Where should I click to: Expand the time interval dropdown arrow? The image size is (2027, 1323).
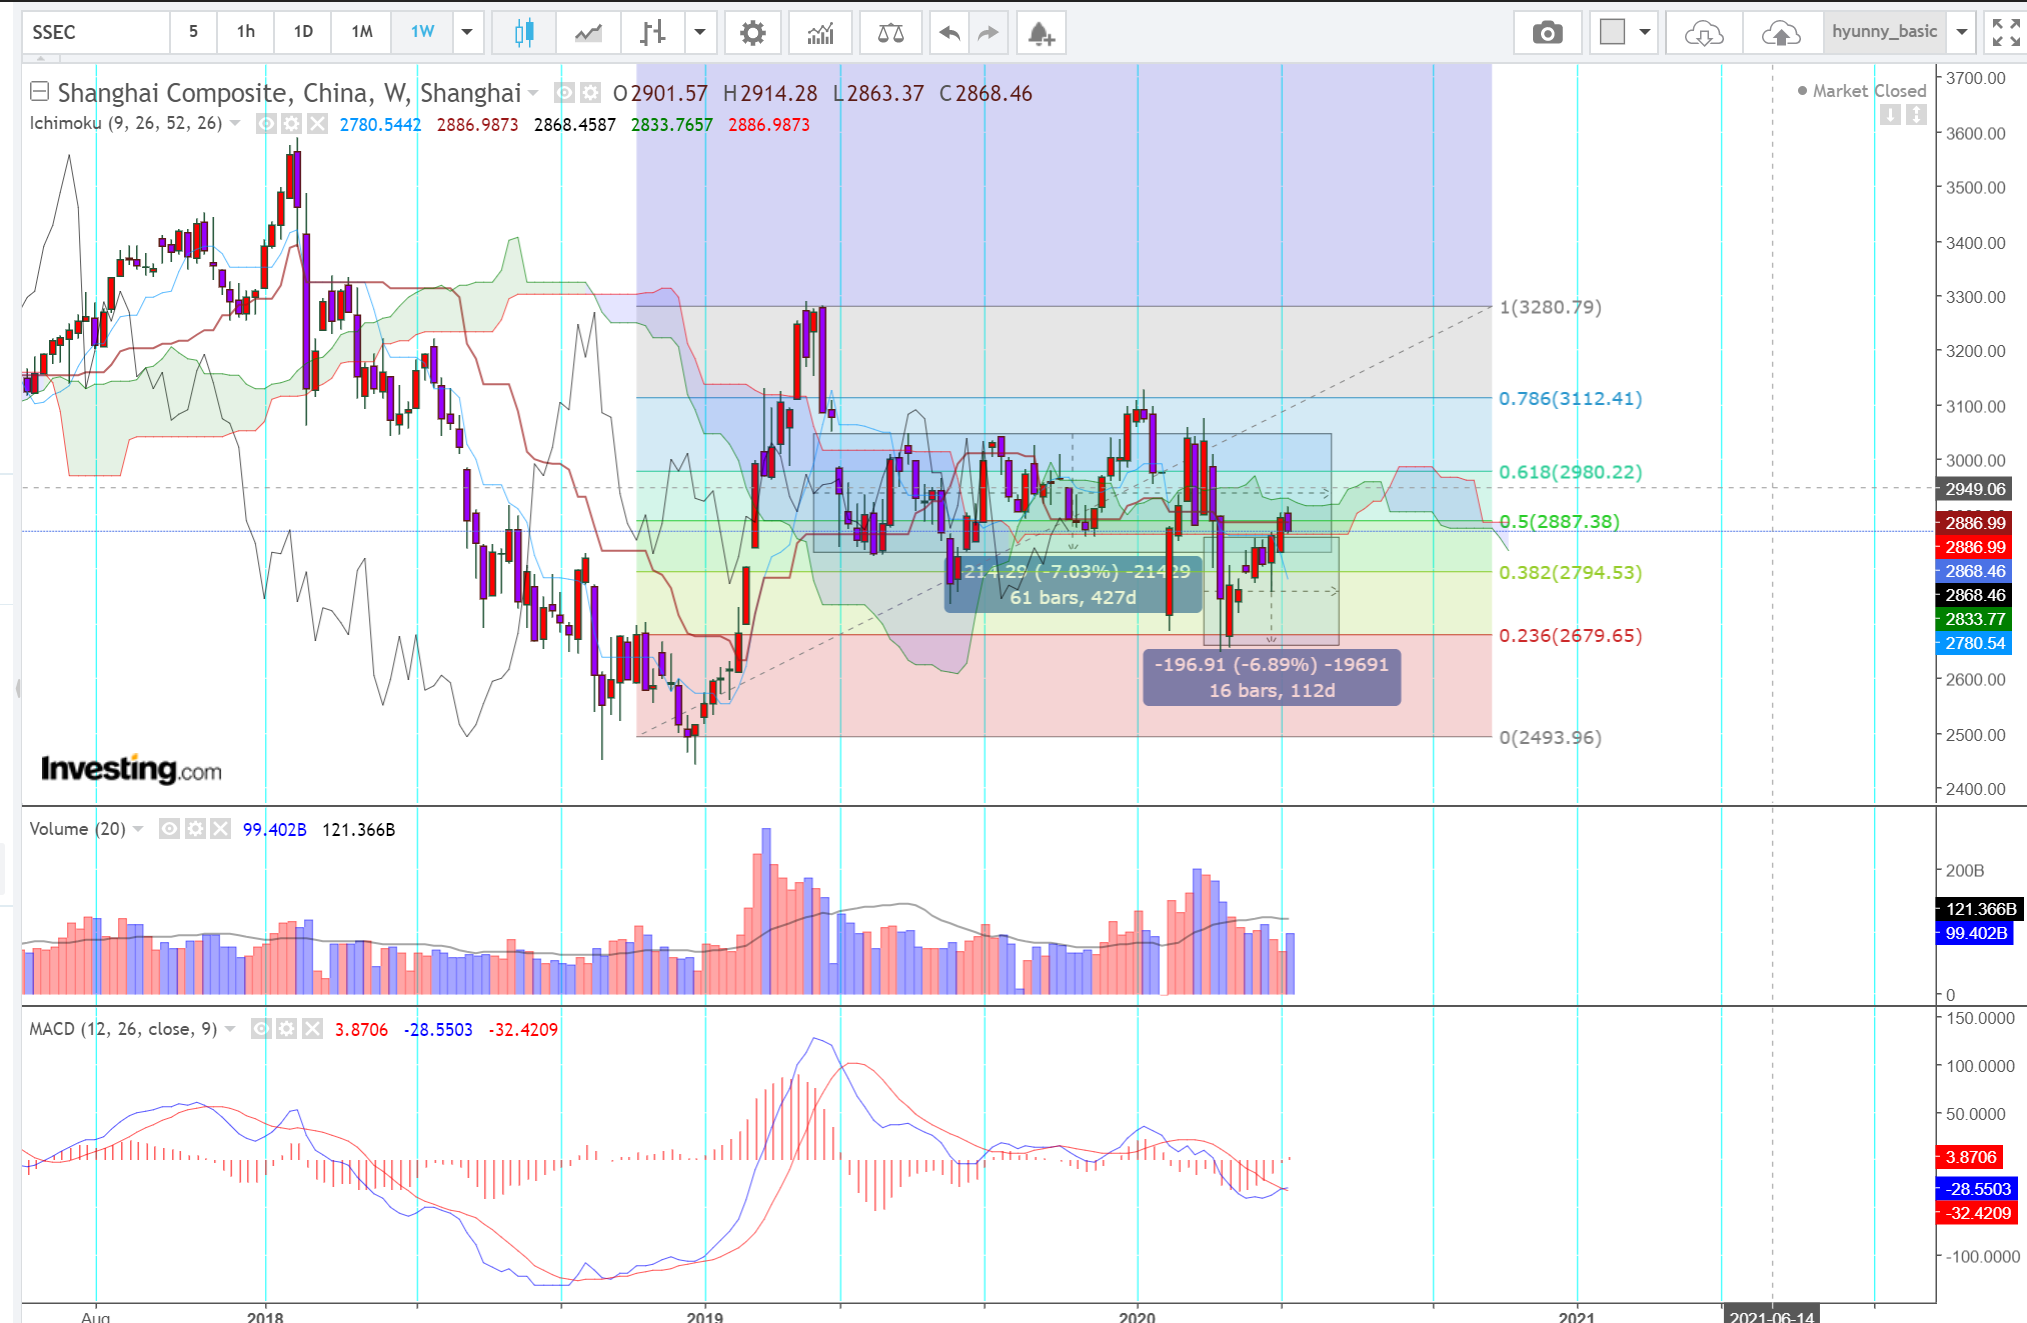[x=467, y=32]
